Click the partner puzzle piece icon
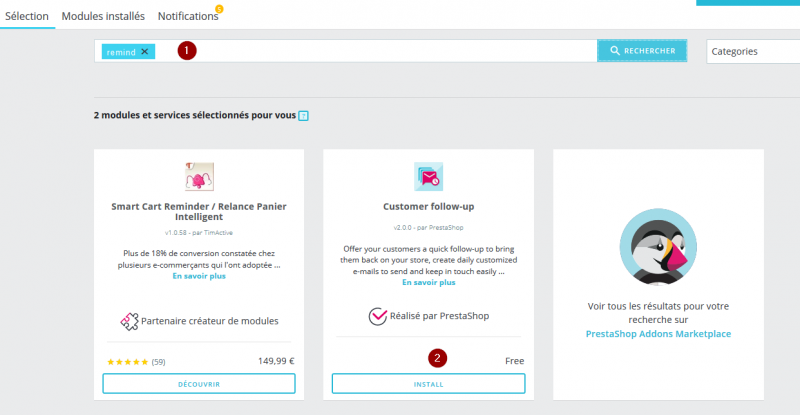 tap(129, 321)
